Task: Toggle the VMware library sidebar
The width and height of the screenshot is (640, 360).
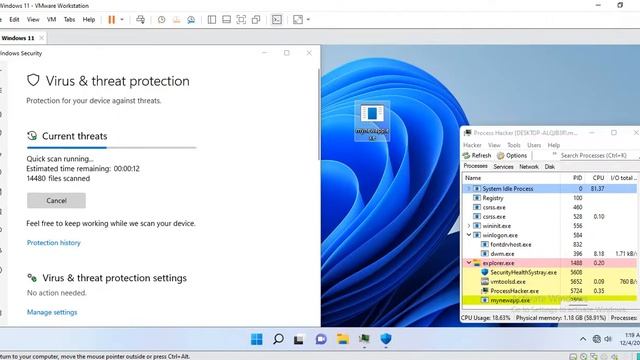Action: click(x=212, y=20)
